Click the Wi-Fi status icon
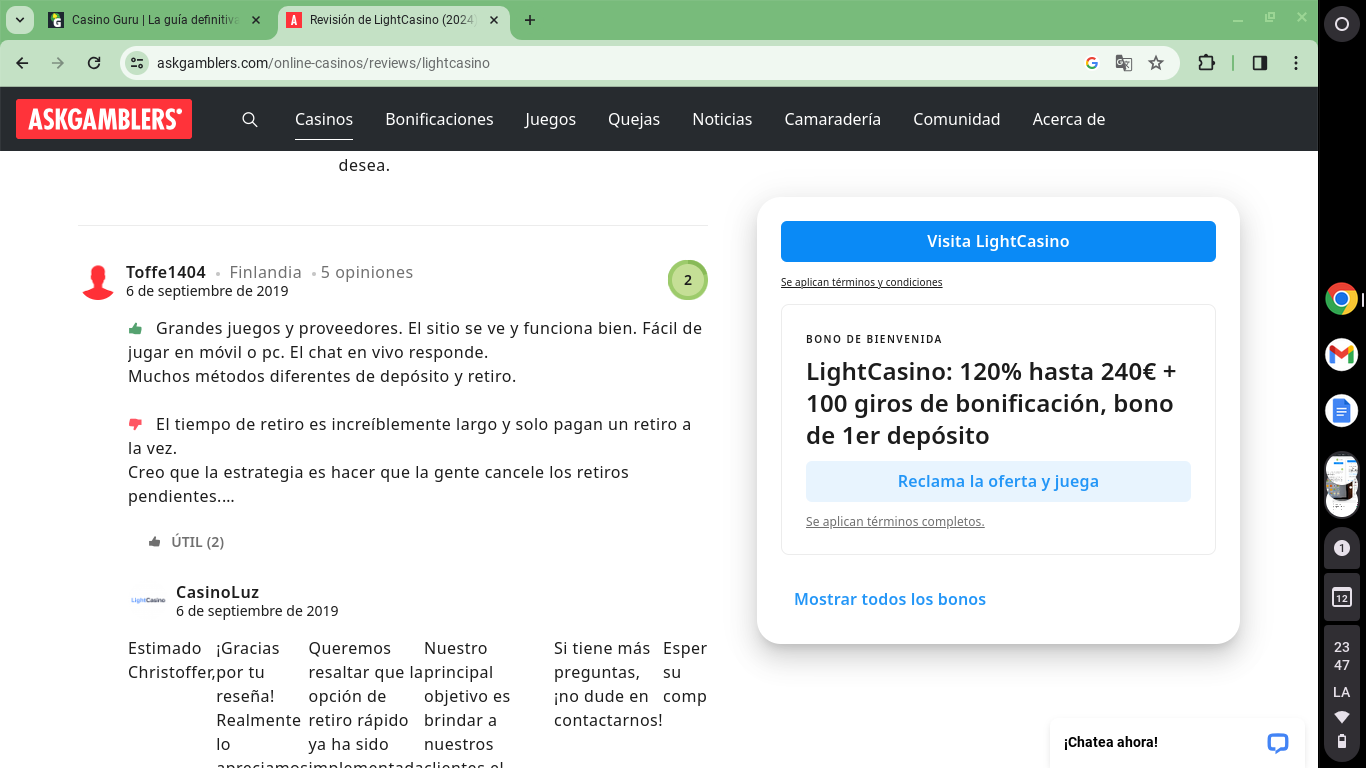The width and height of the screenshot is (1366, 768). coord(1342,718)
